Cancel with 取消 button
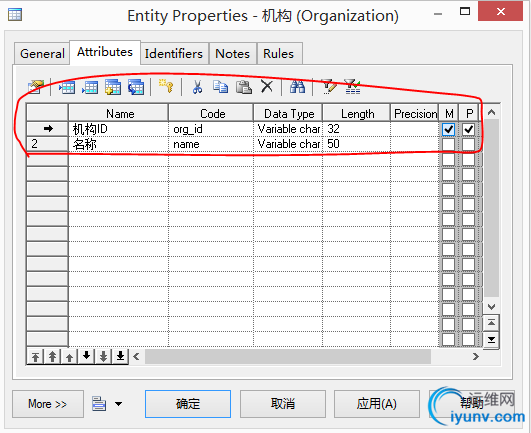531x433 pixels. (x=283, y=404)
